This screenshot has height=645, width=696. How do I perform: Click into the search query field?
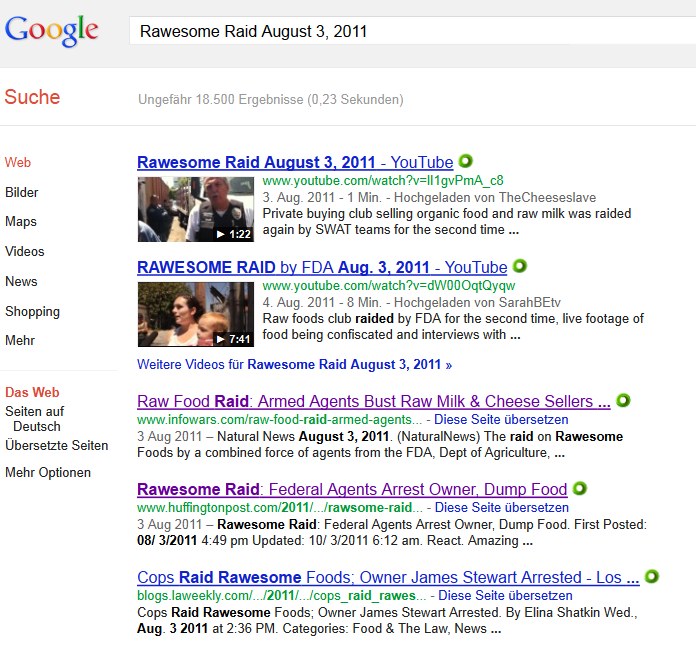tap(413, 31)
